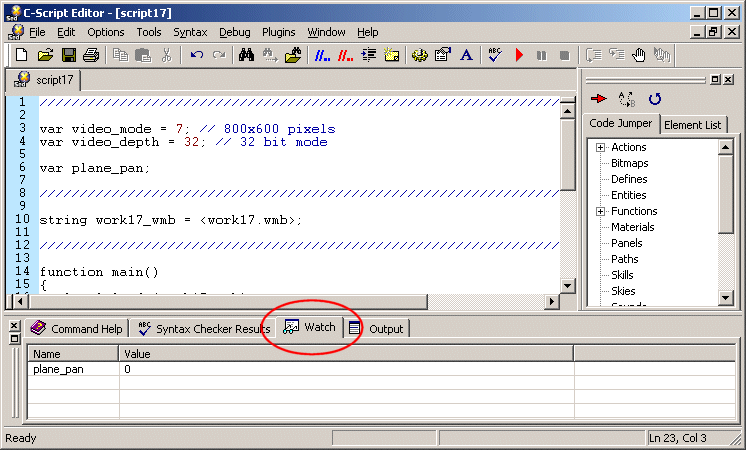Screen dimensions: 746x450
Task: Switch to the Output tab
Action: click(378, 329)
